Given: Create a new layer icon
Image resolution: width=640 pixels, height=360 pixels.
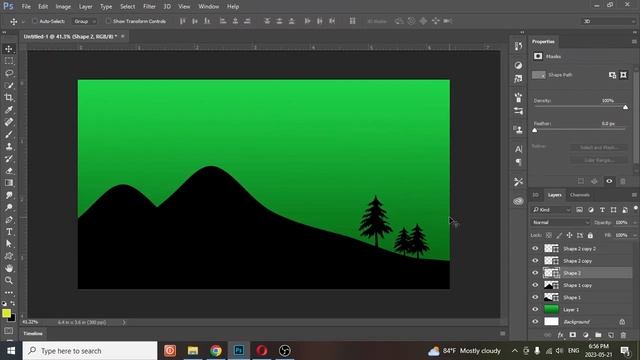Looking at the screenshot, I should click(x=611, y=335).
